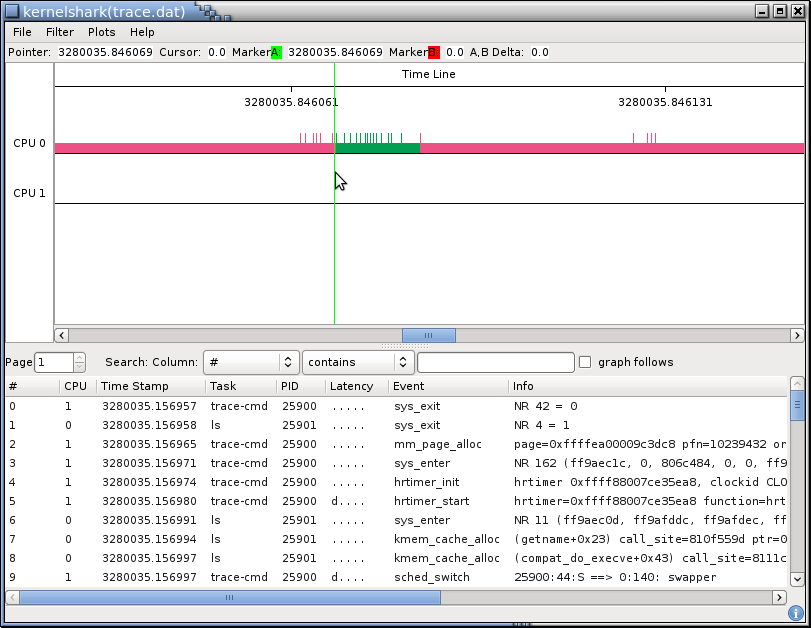Open the File menu
This screenshot has width=811, height=628.
click(22, 32)
